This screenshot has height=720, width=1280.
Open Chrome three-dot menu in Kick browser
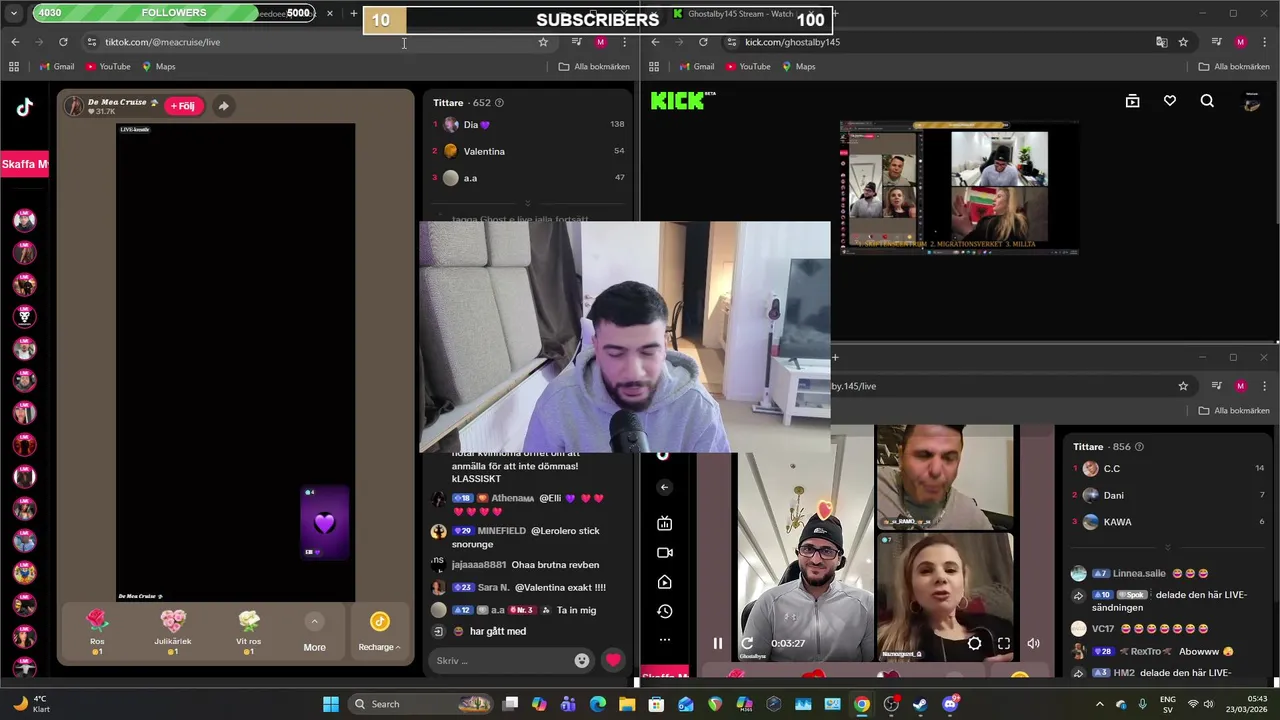tap(1264, 42)
